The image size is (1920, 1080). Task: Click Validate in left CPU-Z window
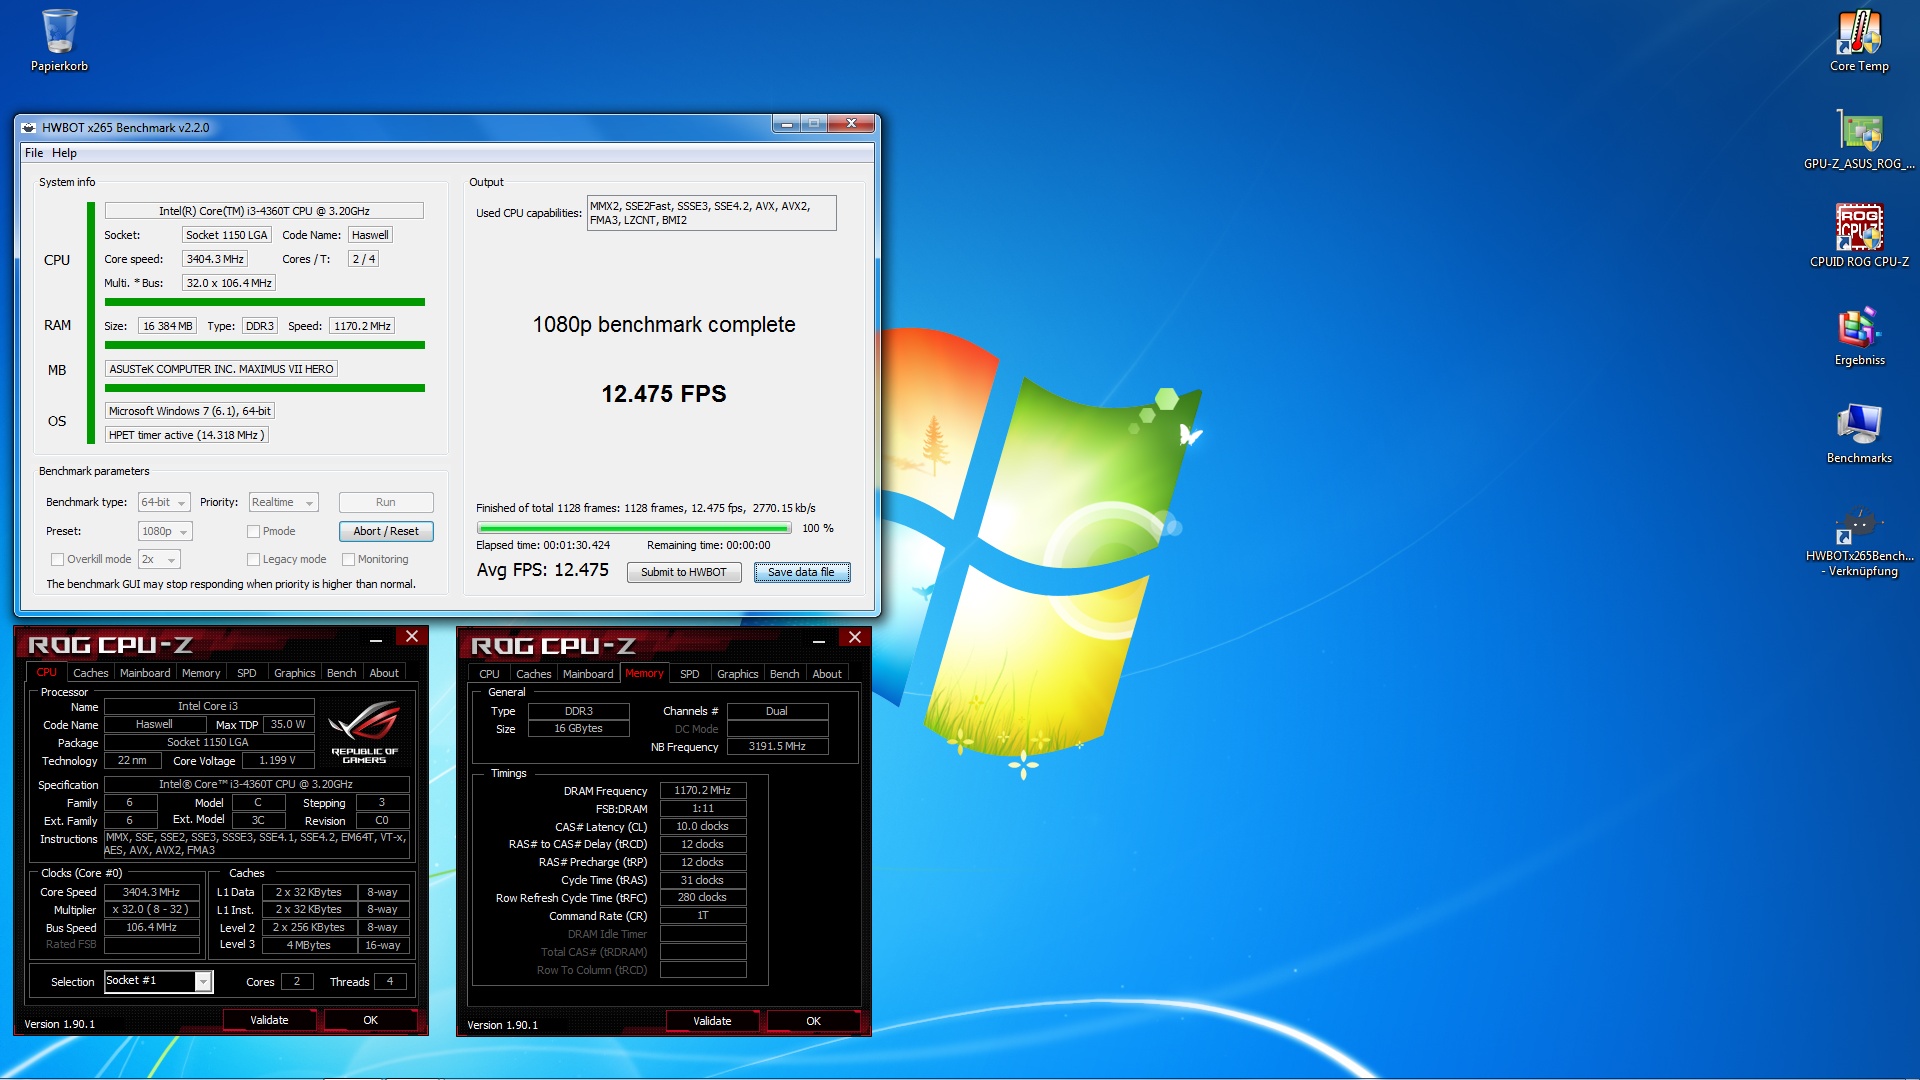pyautogui.click(x=269, y=1020)
